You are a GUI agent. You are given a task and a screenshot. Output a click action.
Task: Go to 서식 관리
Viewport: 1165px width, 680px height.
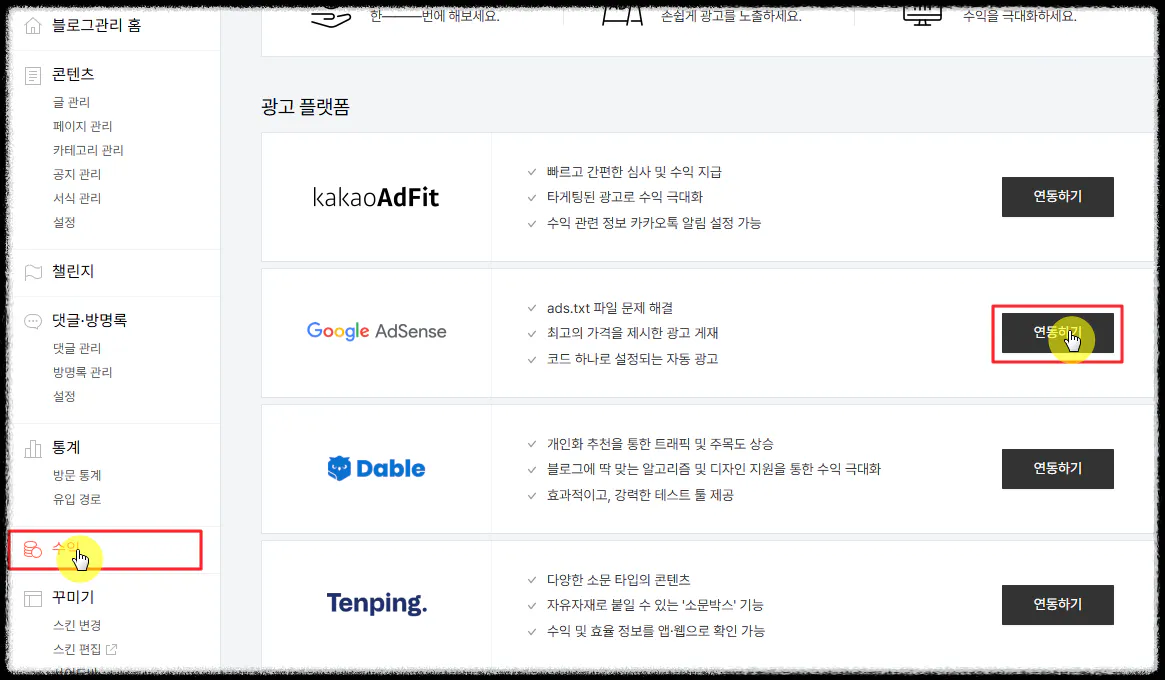click(77, 198)
